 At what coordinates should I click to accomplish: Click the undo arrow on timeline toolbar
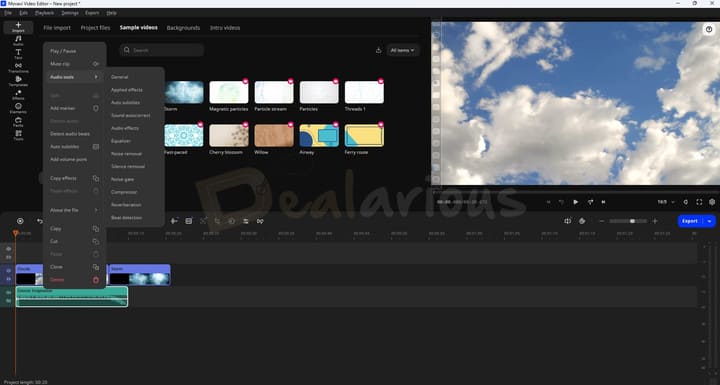(x=40, y=221)
